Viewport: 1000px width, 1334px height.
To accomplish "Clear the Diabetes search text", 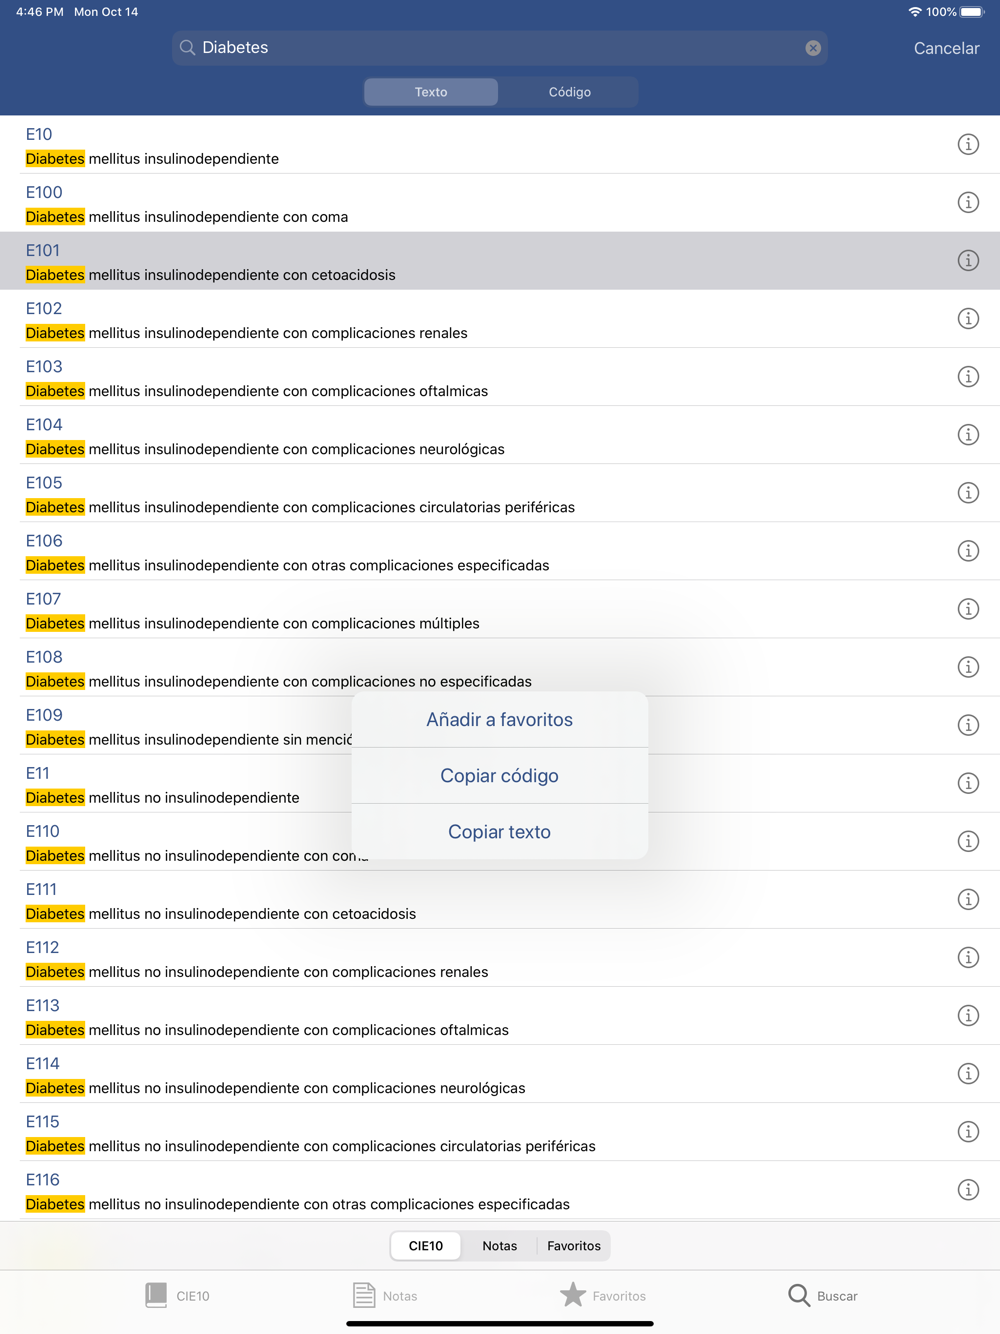I will coord(813,48).
